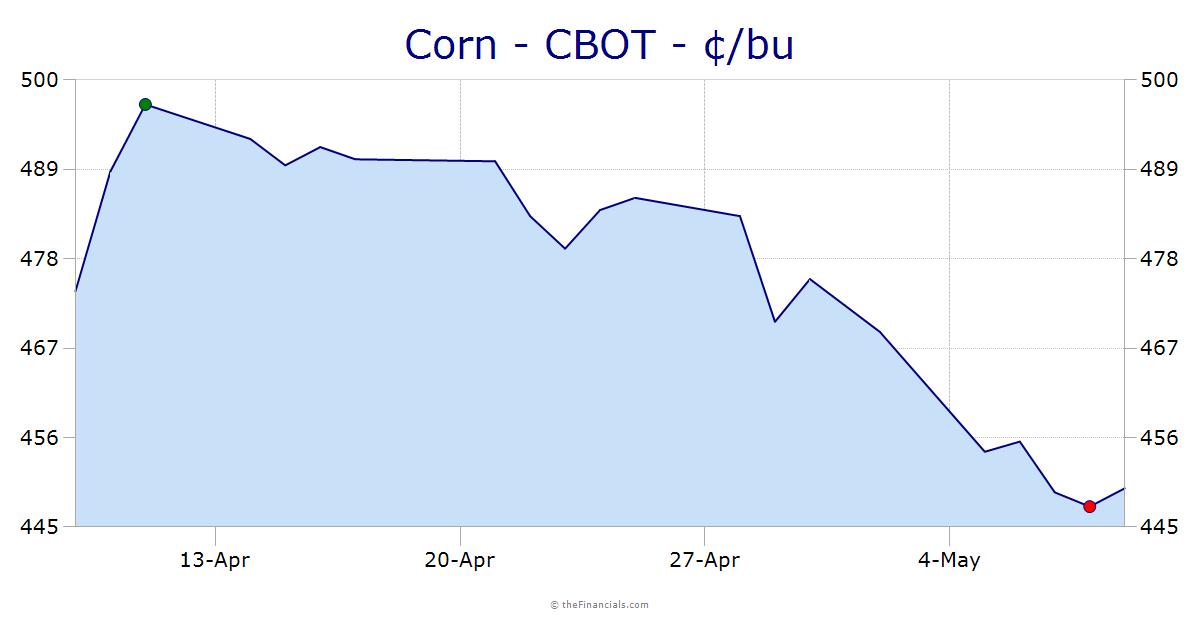Select the 27-Apr date label
1200x630 pixels.
coord(705,560)
